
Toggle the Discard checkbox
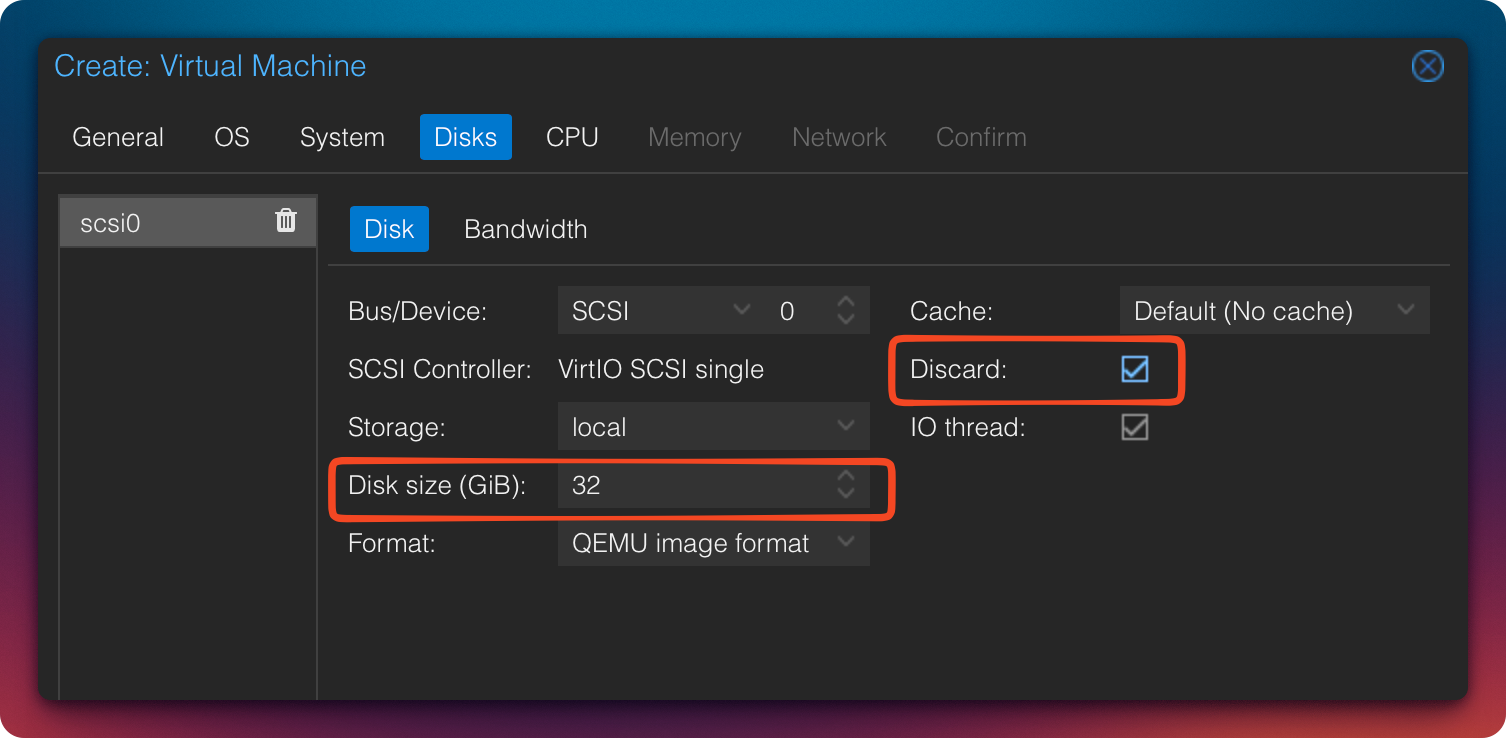1134,369
